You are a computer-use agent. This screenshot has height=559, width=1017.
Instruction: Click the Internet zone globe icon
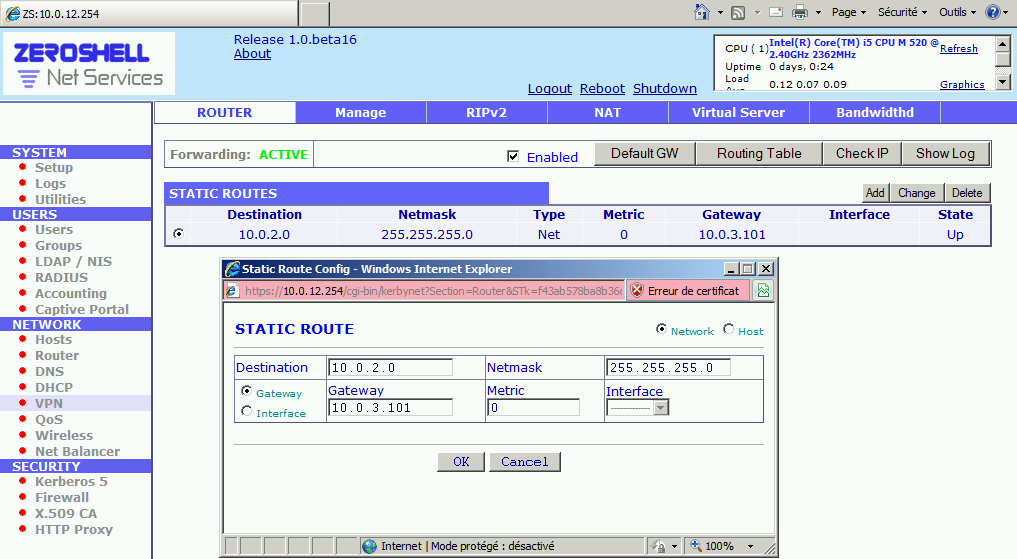click(370, 546)
